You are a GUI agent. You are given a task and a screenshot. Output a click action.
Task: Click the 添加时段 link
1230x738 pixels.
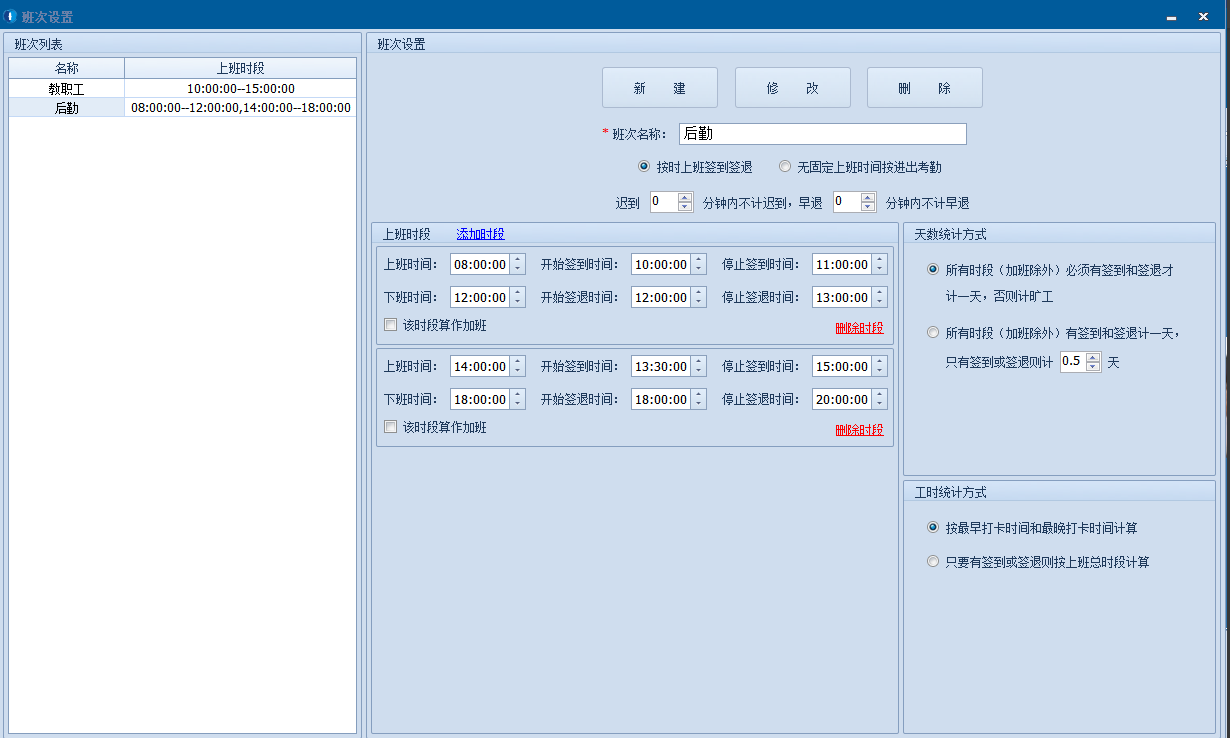[x=480, y=234]
